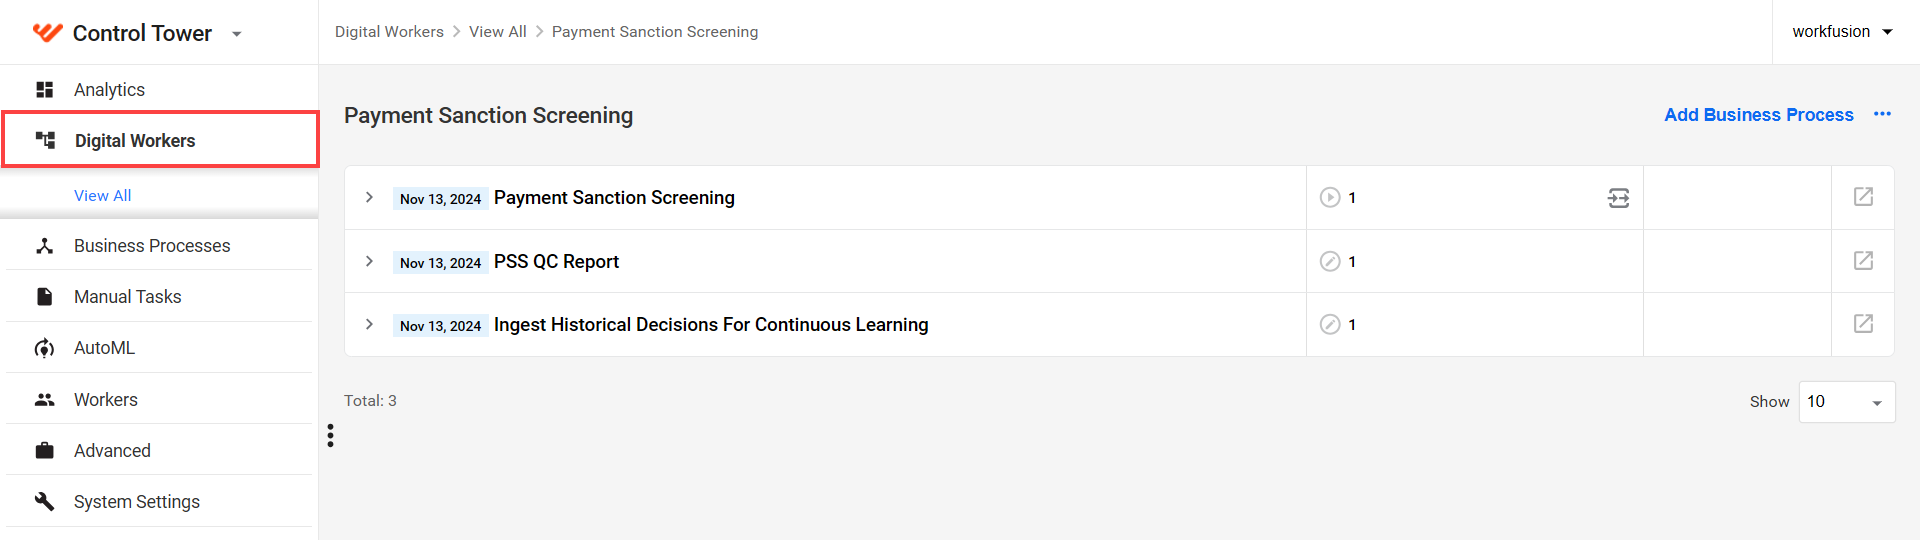Click the play status icon in Payment Sanction Screening row
The height and width of the screenshot is (540, 1920).
pos(1330,198)
